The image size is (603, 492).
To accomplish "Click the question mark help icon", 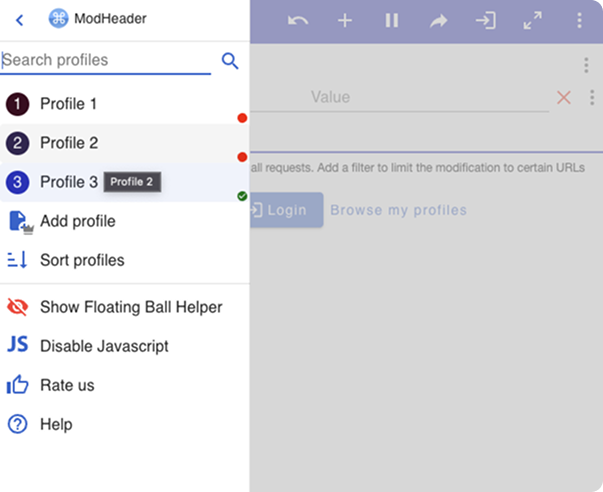I will pyautogui.click(x=17, y=424).
